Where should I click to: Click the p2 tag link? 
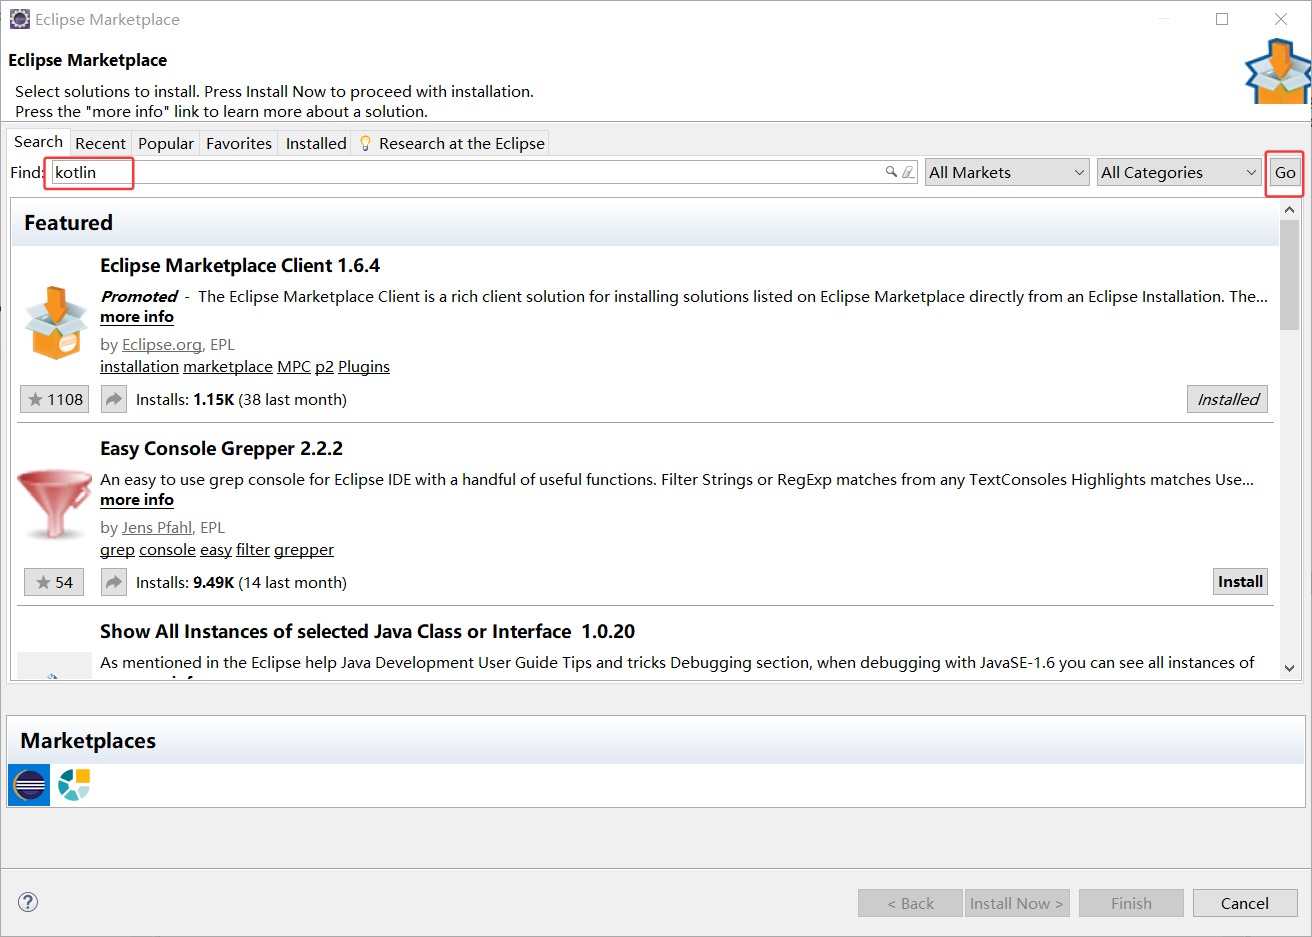click(x=324, y=367)
